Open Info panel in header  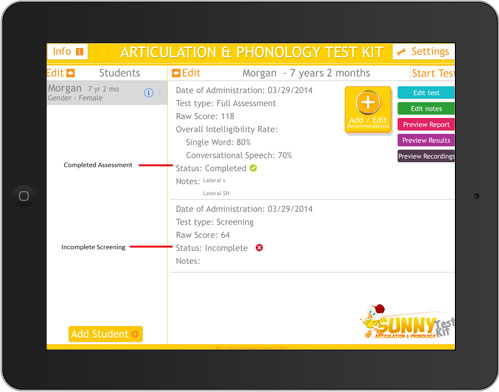[x=68, y=51]
